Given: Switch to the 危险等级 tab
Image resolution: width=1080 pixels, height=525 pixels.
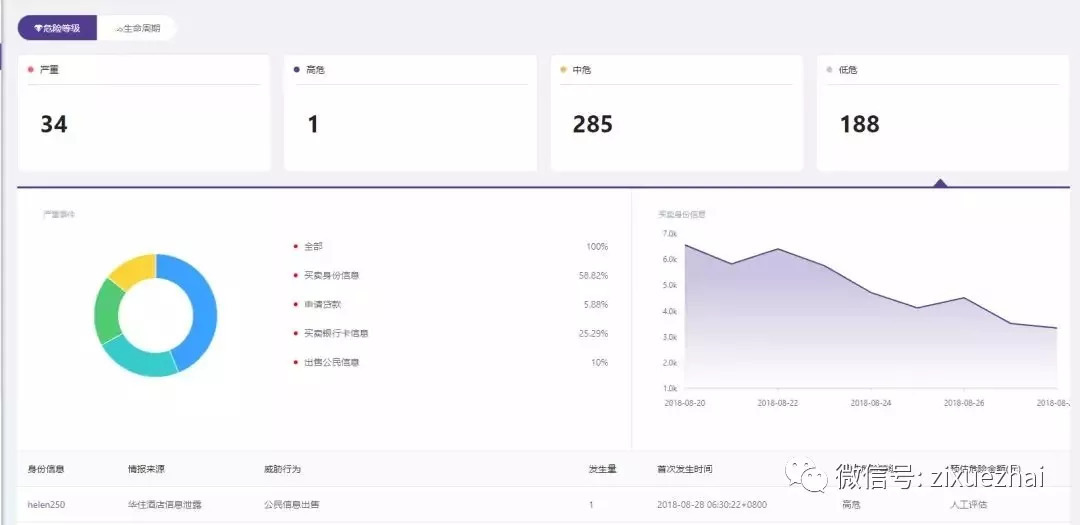Looking at the screenshot, I should (x=57, y=28).
